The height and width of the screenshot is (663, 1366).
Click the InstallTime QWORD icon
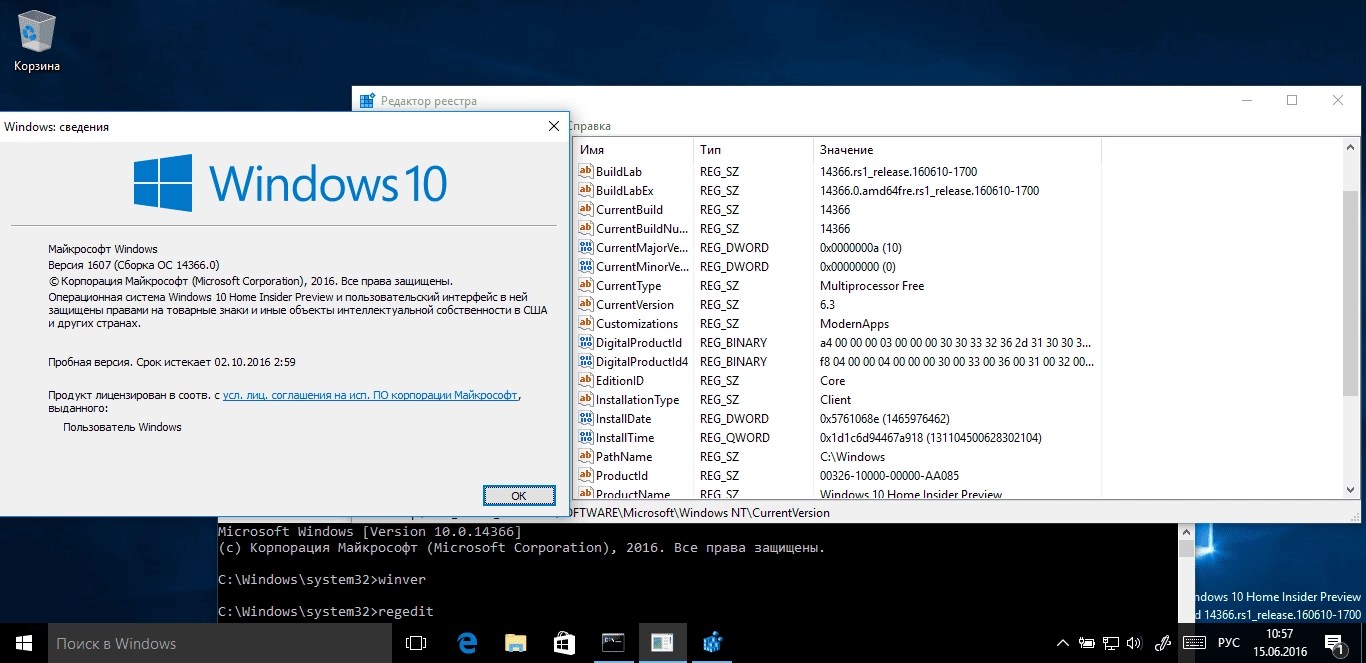click(x=586, y=437)
